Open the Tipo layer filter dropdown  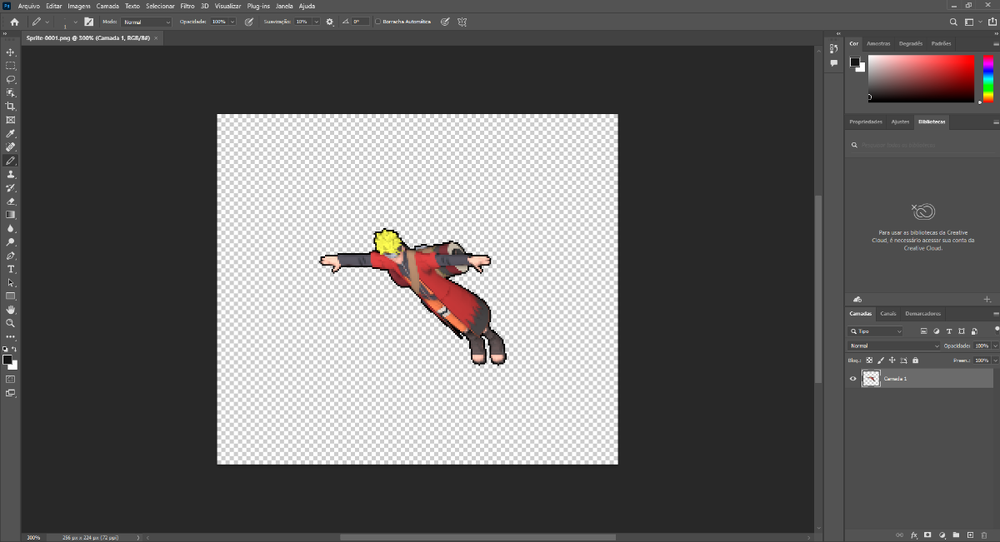tap(876, 331)
